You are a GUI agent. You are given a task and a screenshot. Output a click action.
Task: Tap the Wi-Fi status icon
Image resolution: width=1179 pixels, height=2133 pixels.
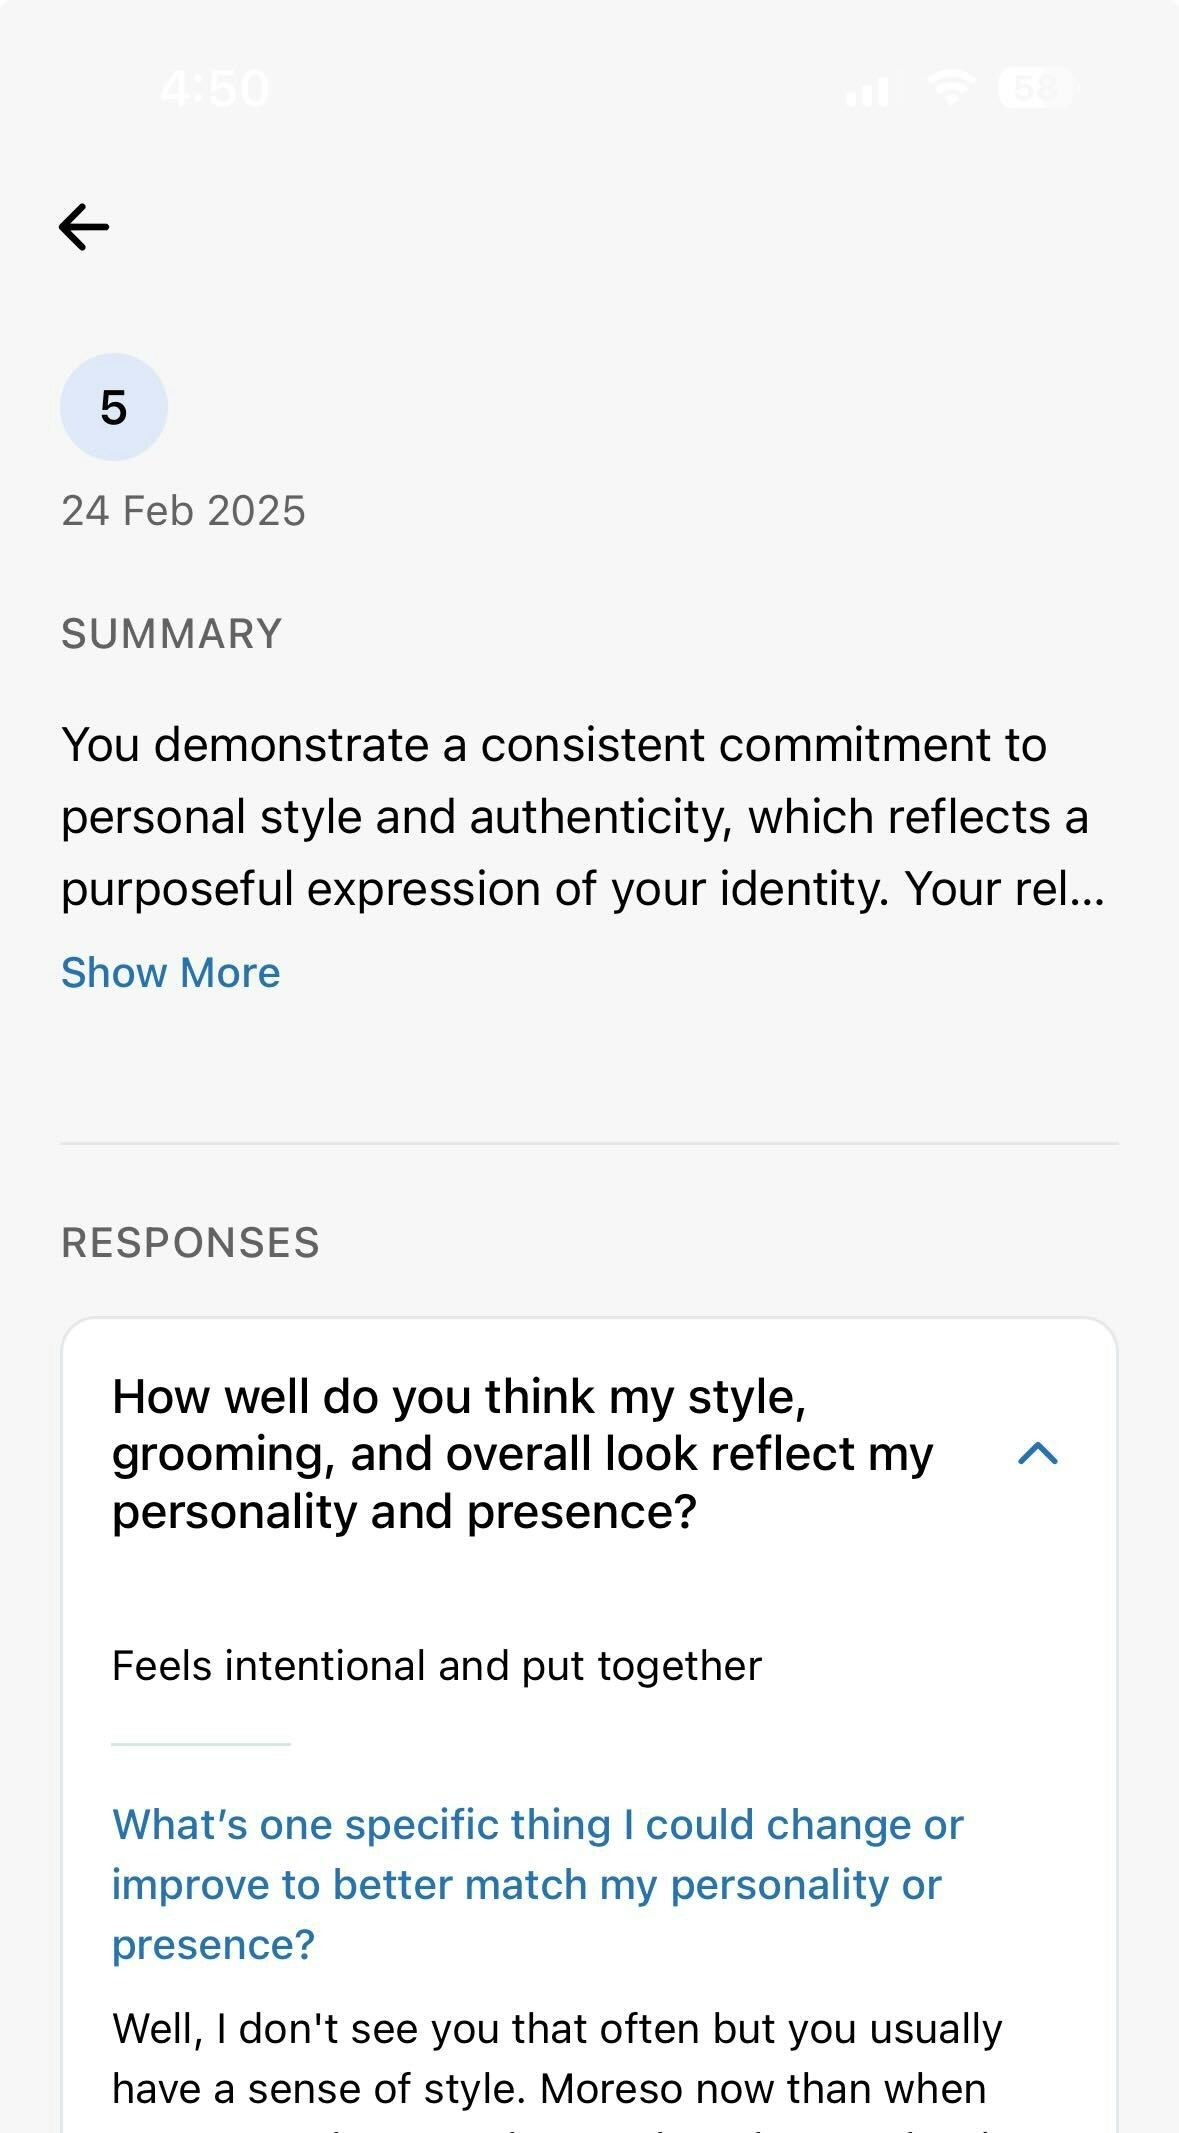coord(950,88)
